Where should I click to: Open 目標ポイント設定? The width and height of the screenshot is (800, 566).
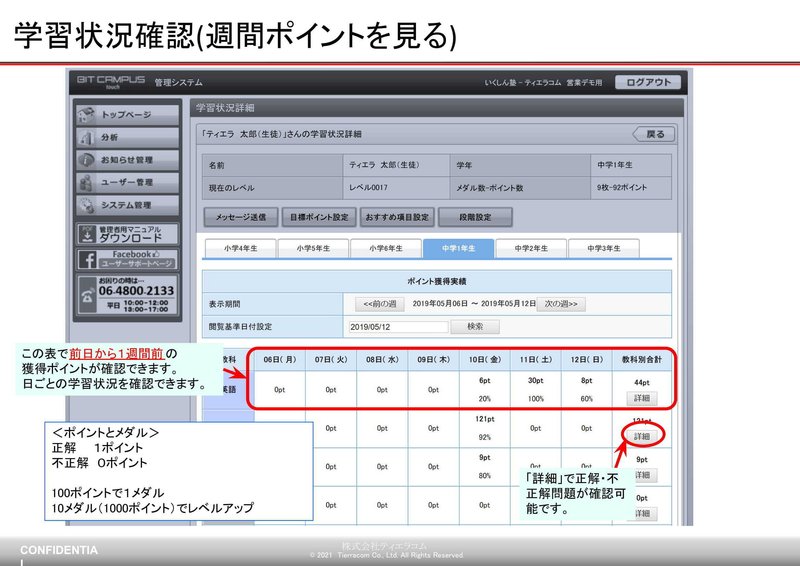coord(319,217)
